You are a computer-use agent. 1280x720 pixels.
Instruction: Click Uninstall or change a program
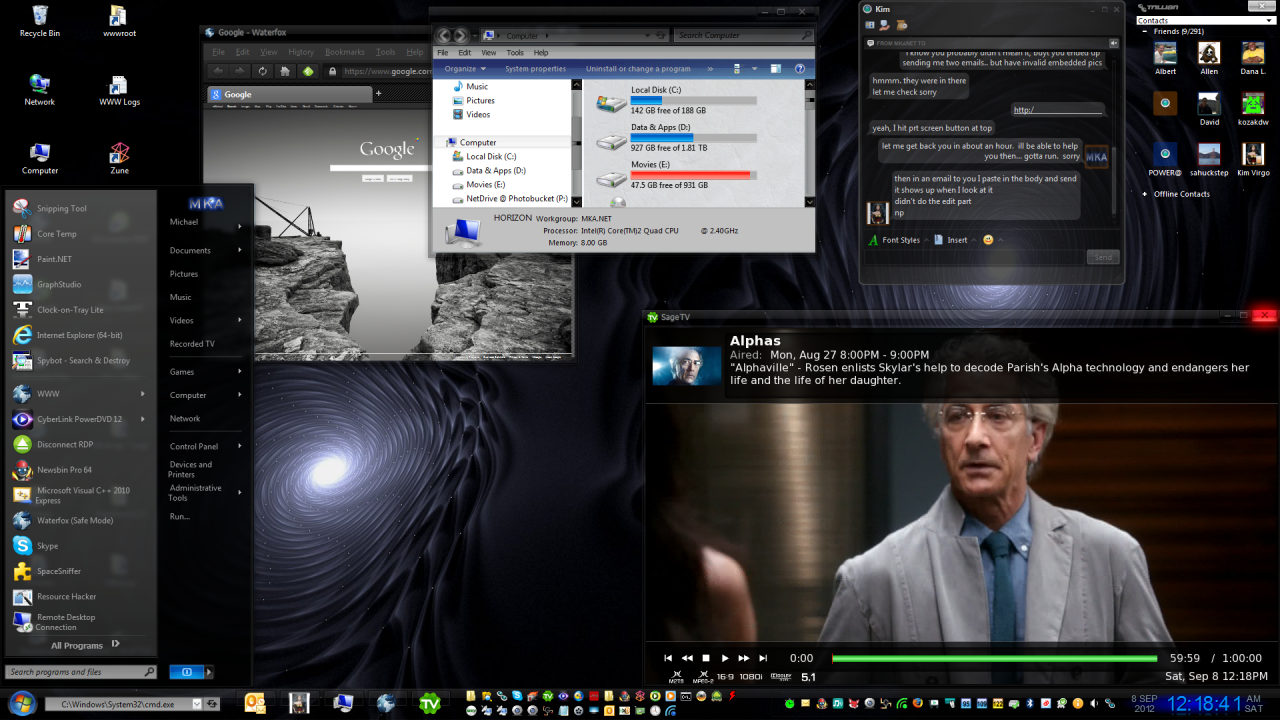638,69
